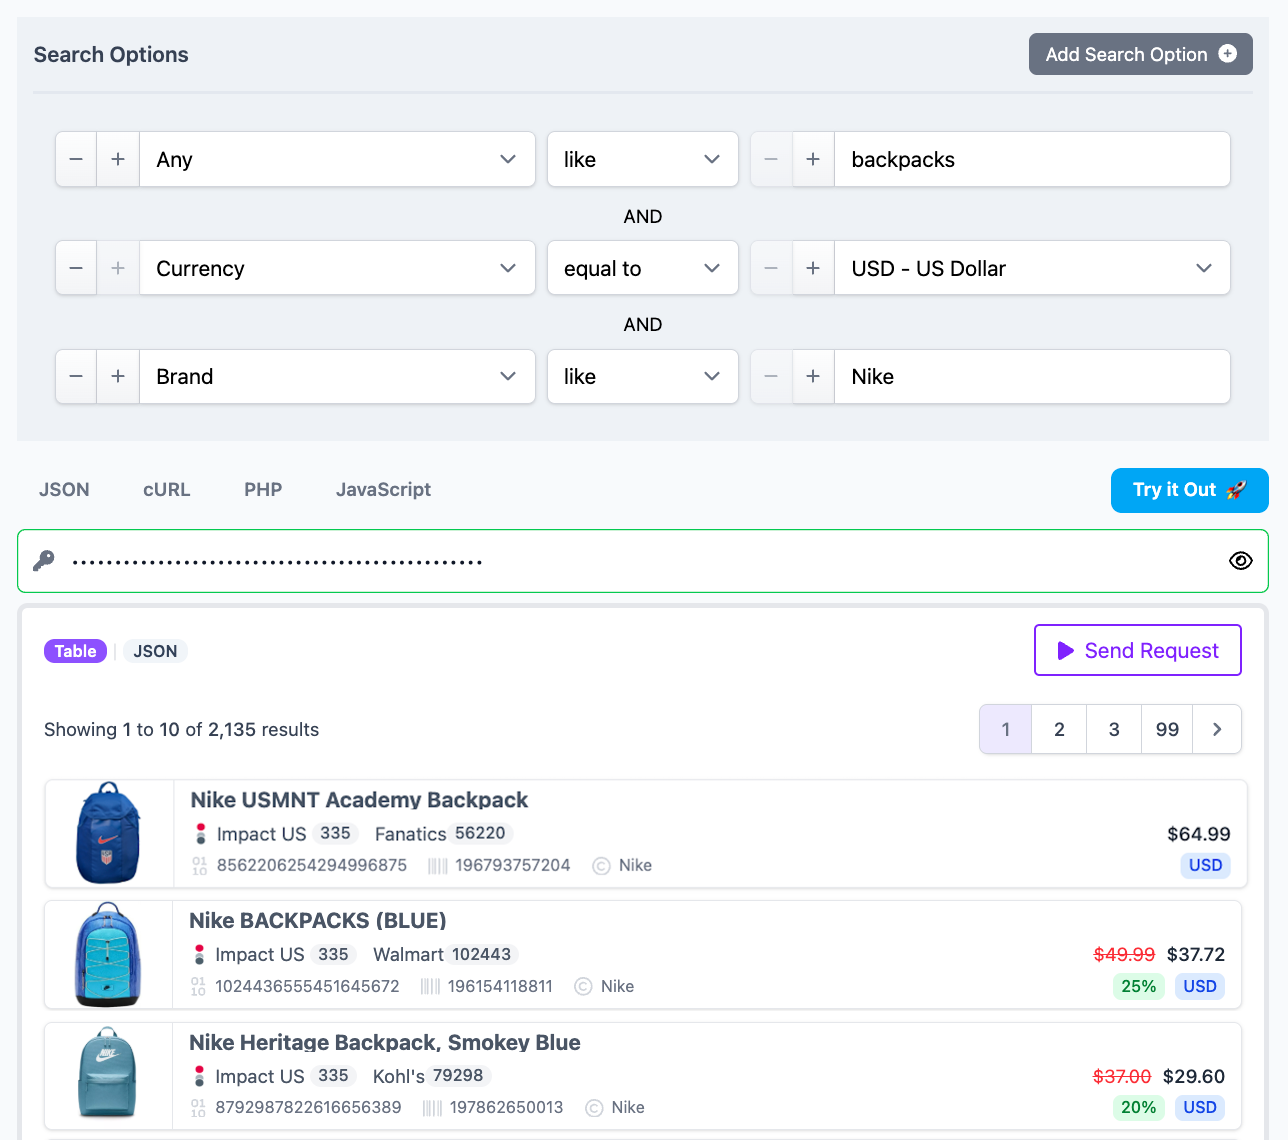
Task: Add a field after the Any row
Action: coord(118,159)
